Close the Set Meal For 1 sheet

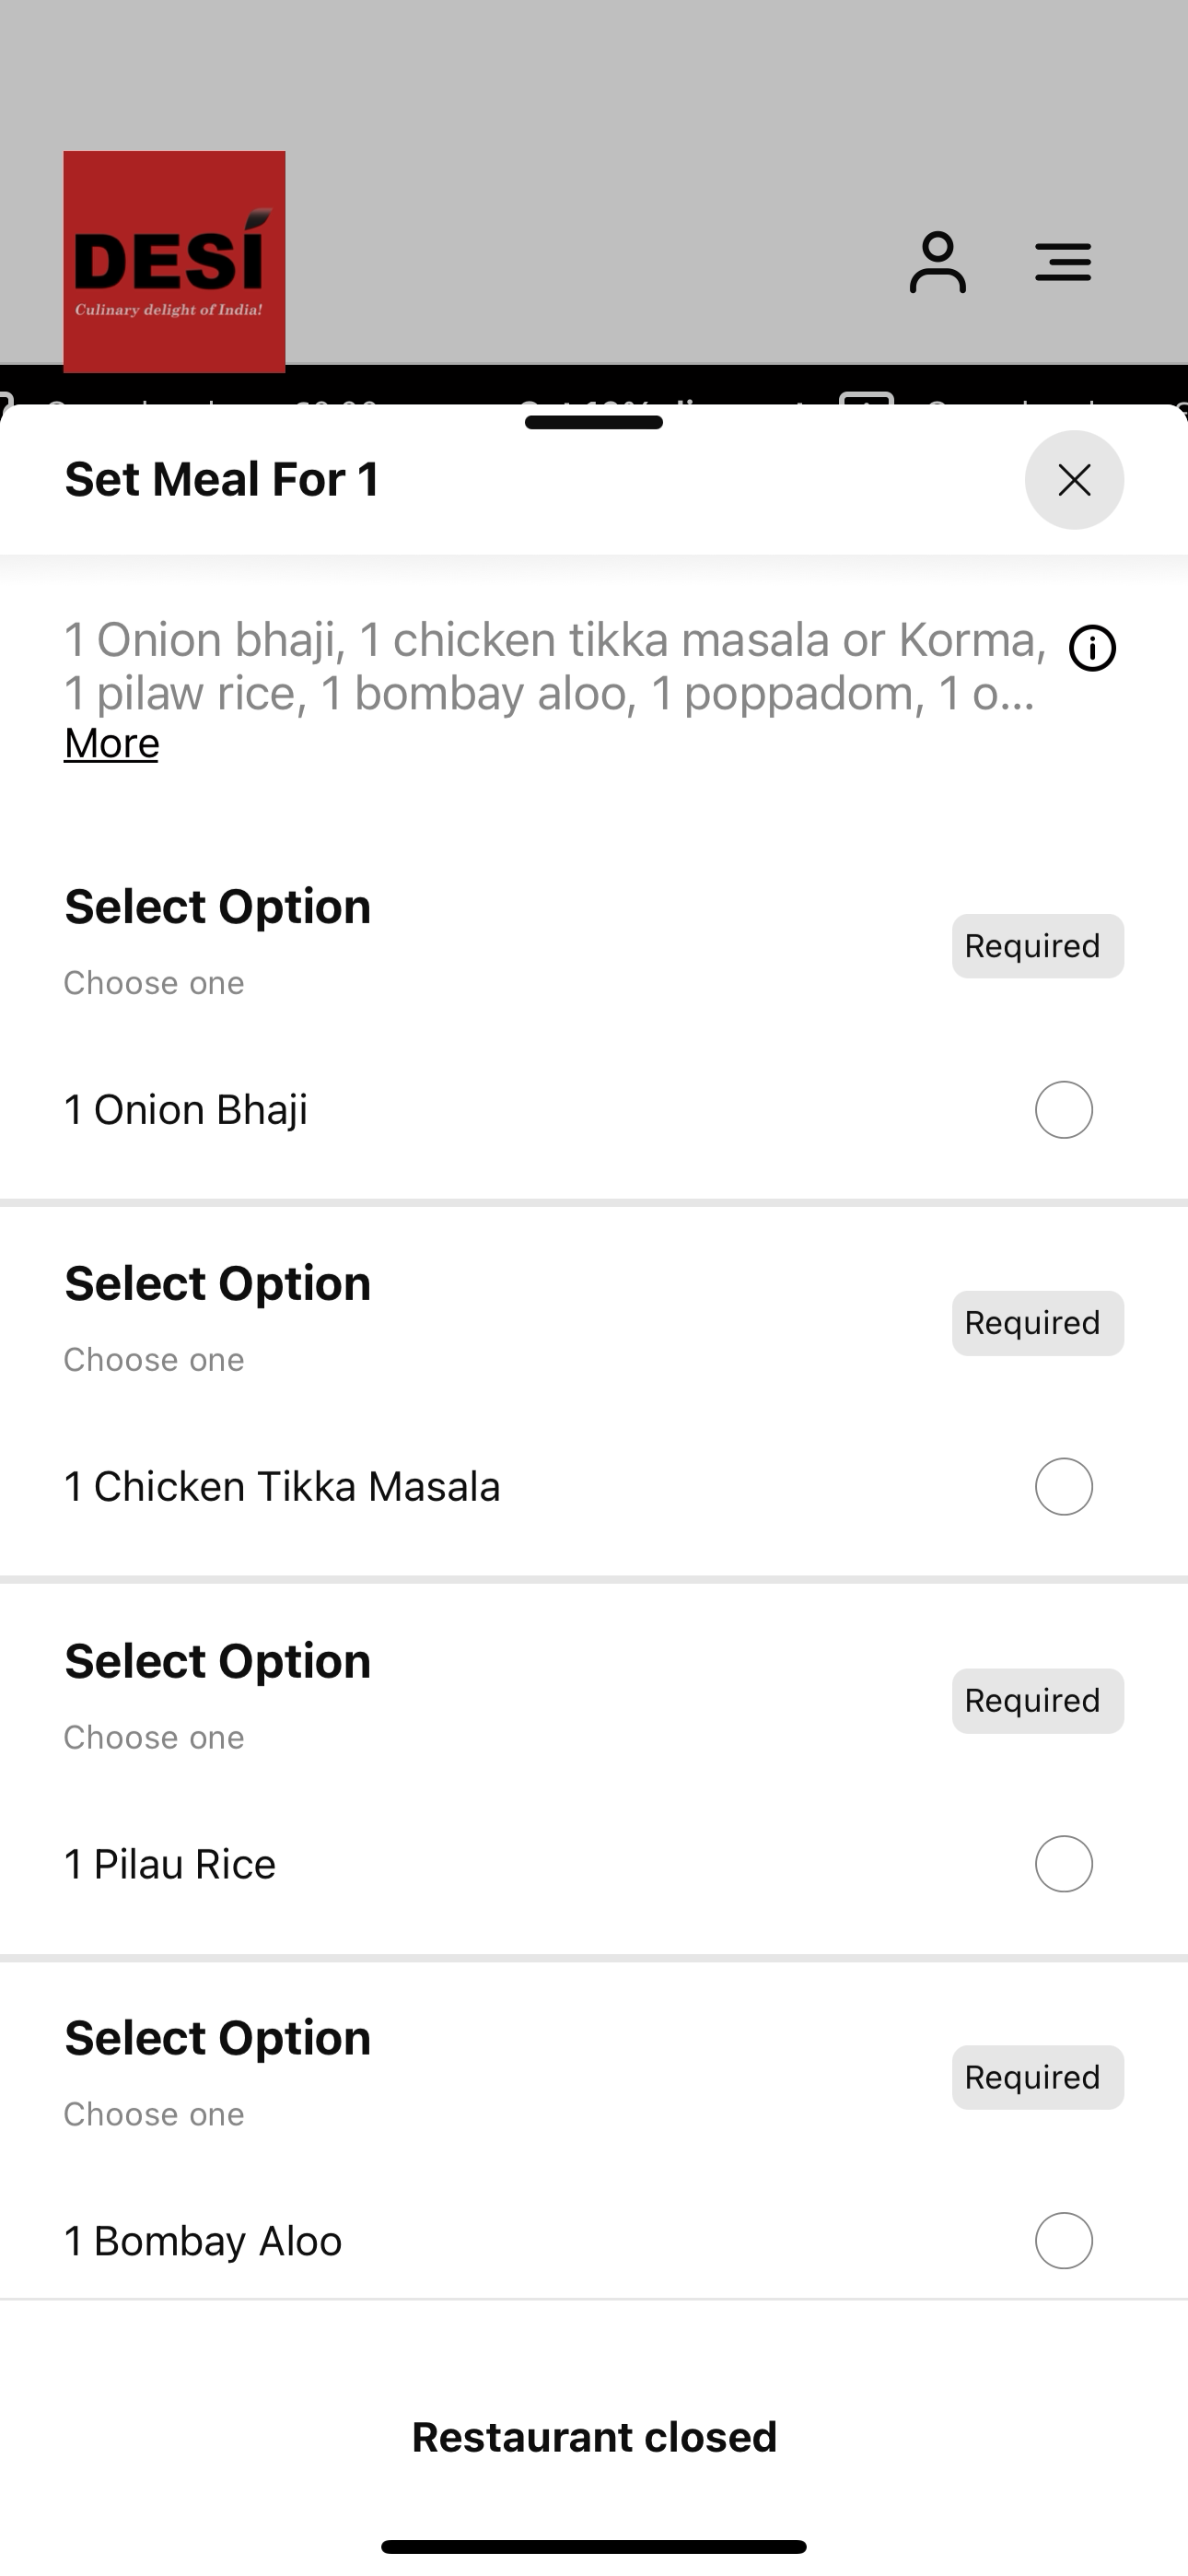(x=1074, y=480)
